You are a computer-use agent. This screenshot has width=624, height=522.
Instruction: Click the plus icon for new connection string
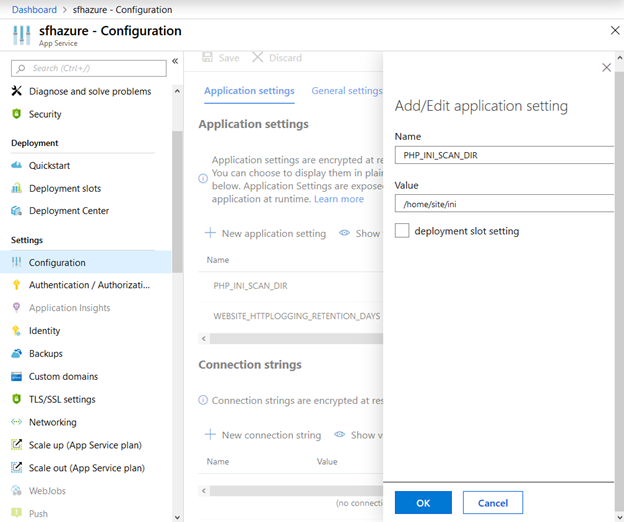(x=210, y=434)
